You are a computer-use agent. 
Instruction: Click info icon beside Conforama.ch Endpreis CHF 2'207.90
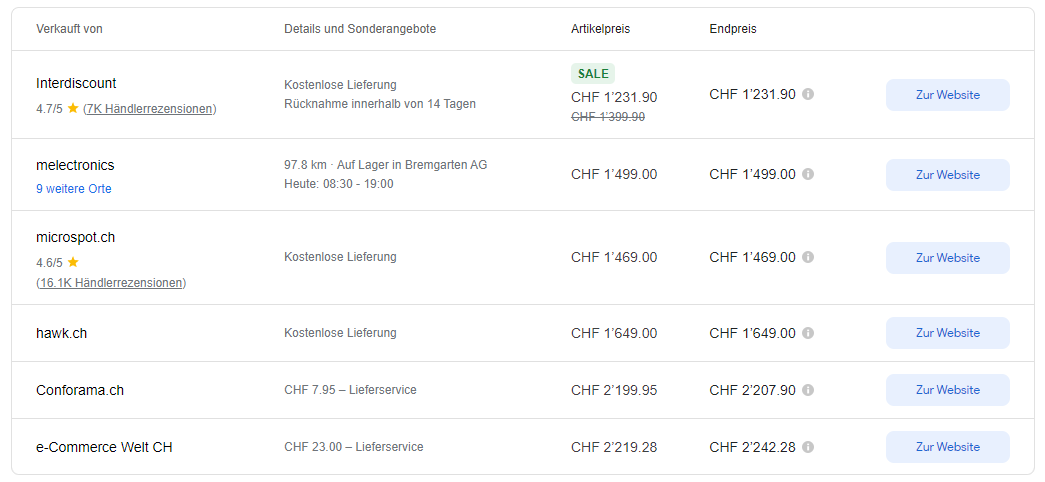click(x=808, y=390)
